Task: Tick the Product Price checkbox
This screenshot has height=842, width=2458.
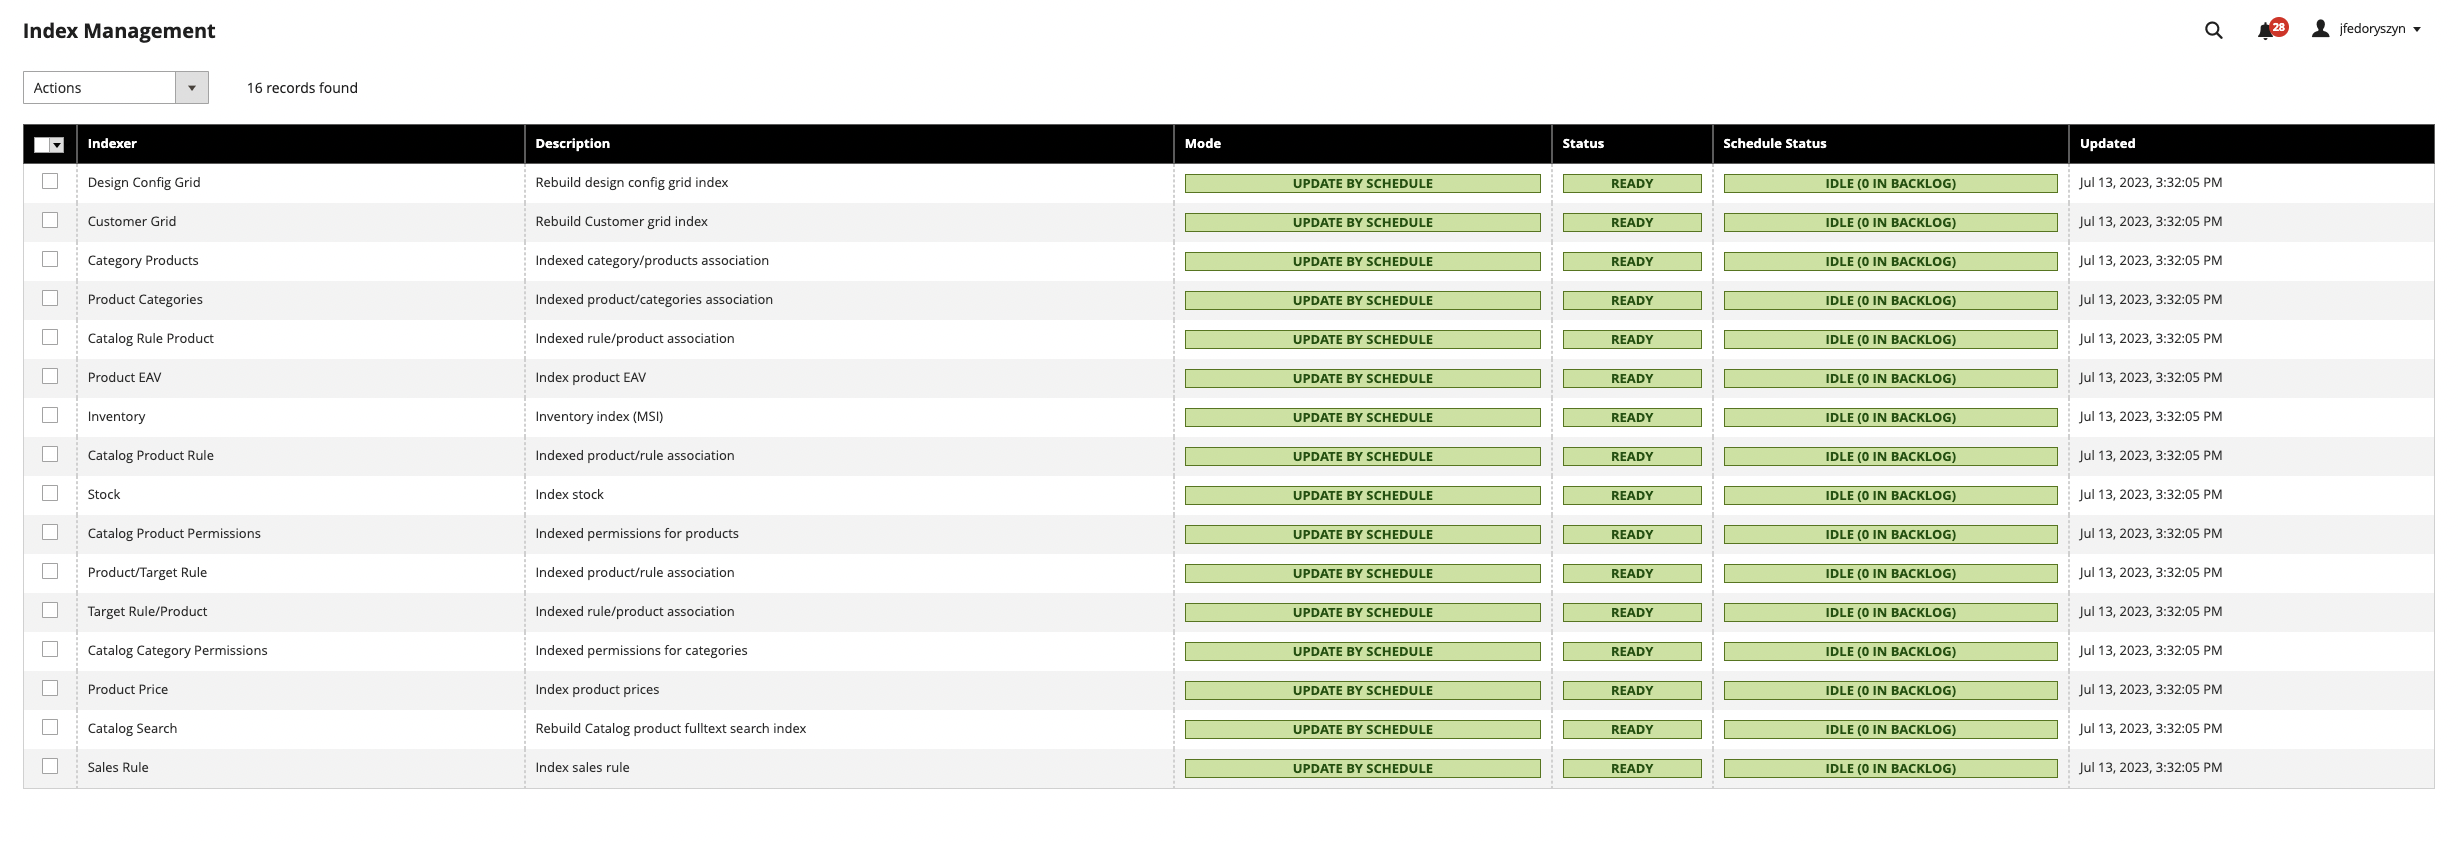Action: [x=50, y=689]
